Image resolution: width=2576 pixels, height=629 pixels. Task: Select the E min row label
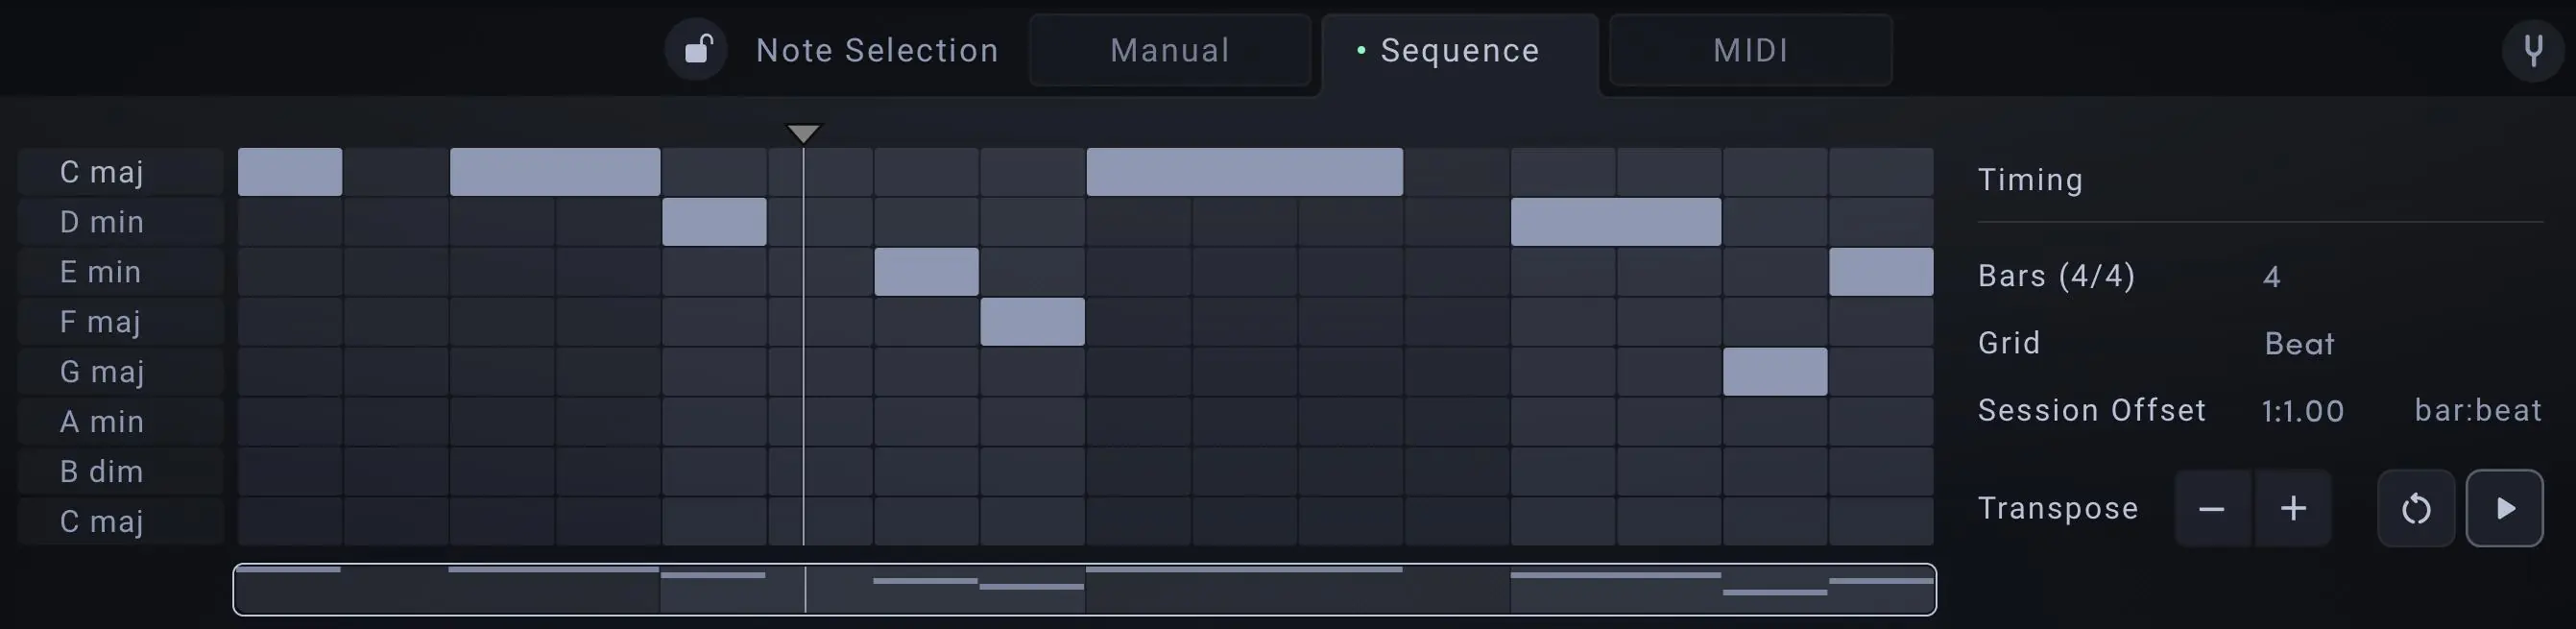120,272
